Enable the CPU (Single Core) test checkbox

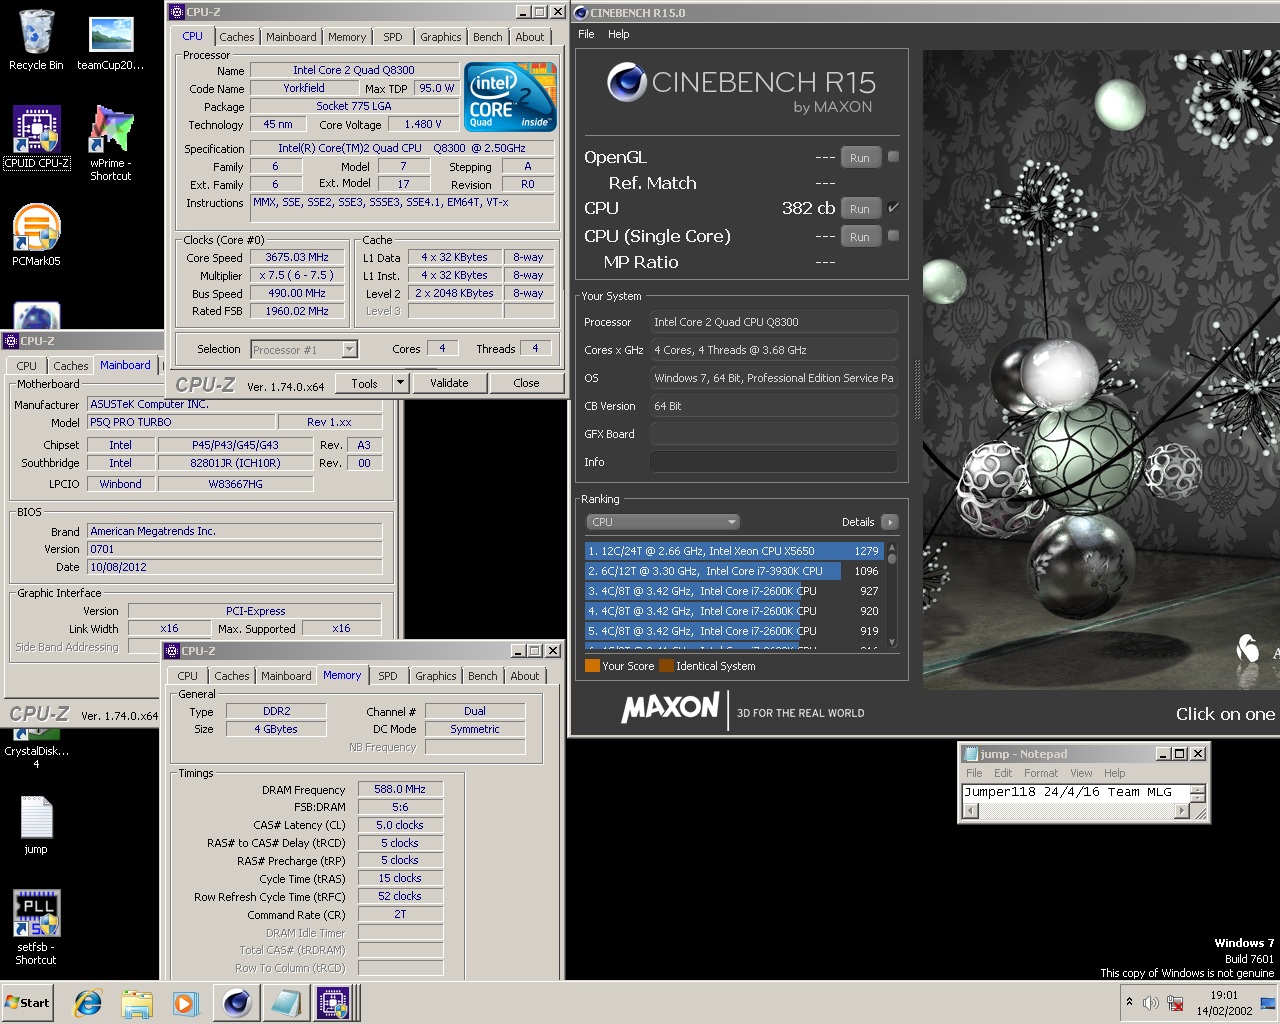(893, 236)
